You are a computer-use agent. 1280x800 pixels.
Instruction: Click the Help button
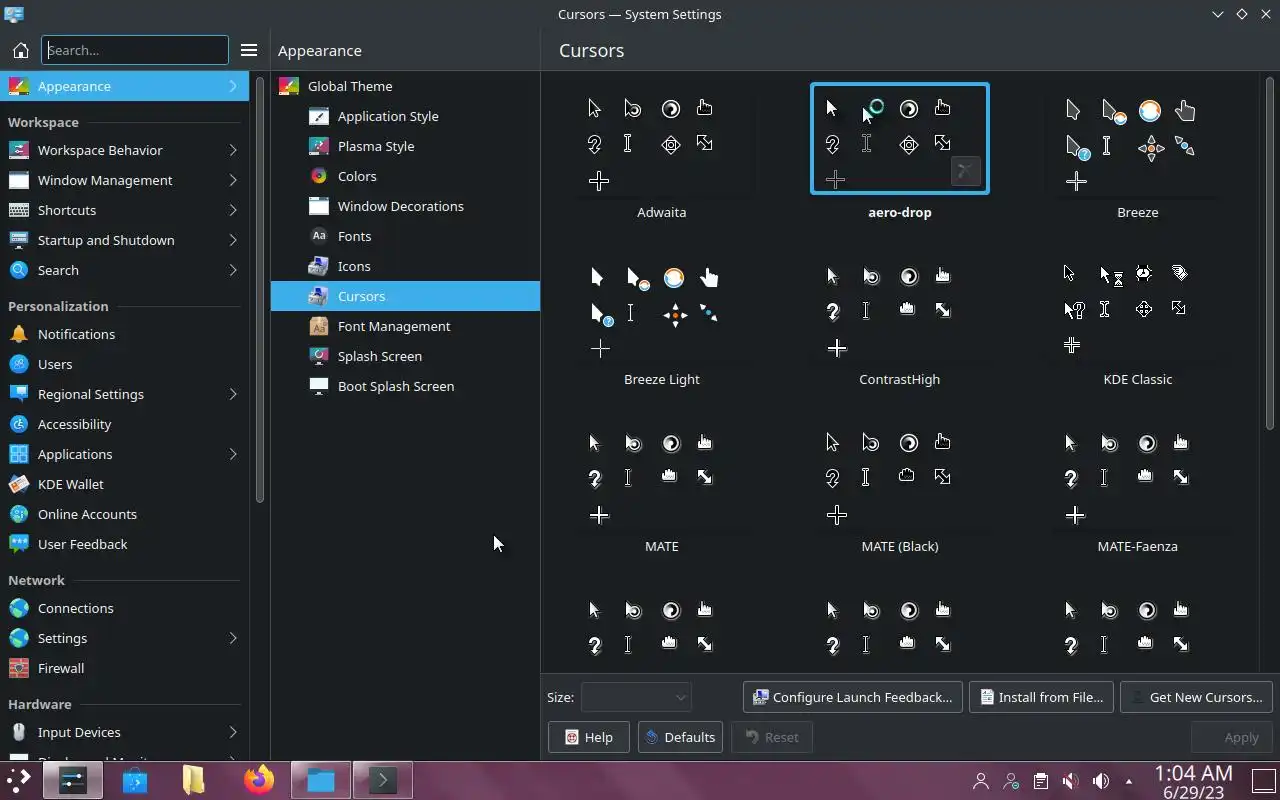588,737
